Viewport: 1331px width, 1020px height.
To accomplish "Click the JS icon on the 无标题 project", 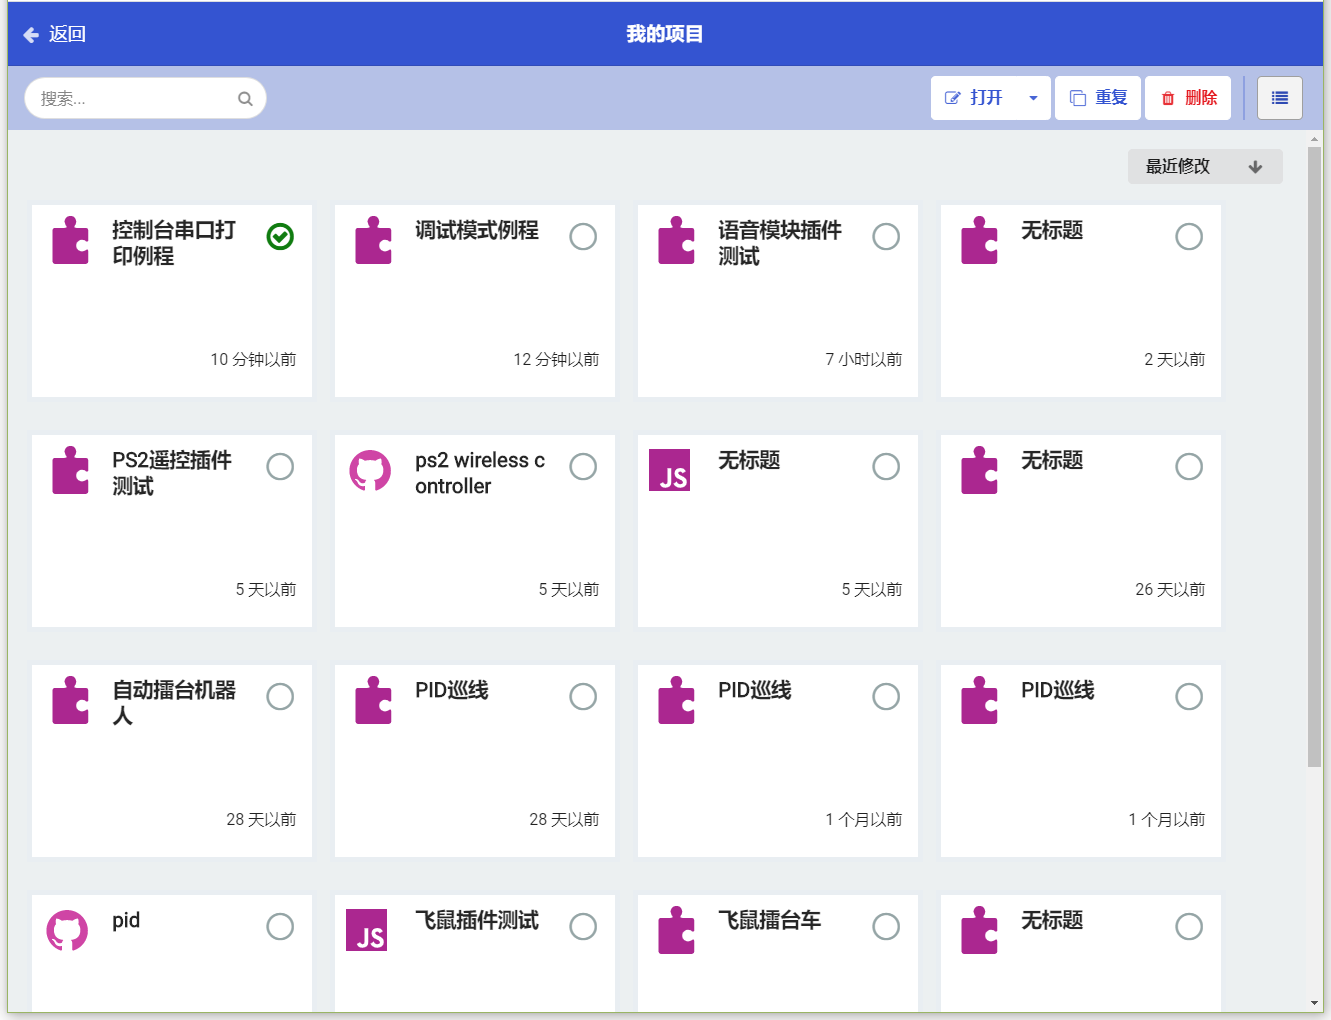I will [x=670, y=470].
